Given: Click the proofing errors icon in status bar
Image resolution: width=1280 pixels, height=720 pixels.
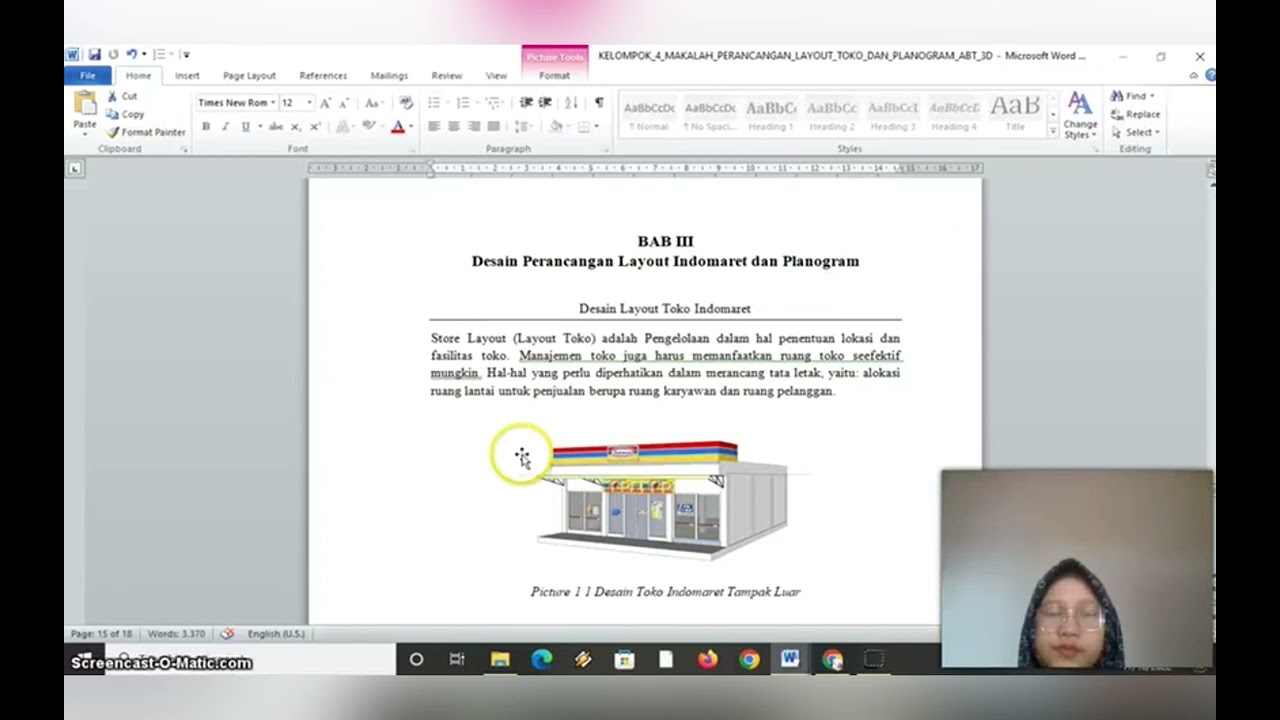Looking at the screenshot, I should click(227, 634).
